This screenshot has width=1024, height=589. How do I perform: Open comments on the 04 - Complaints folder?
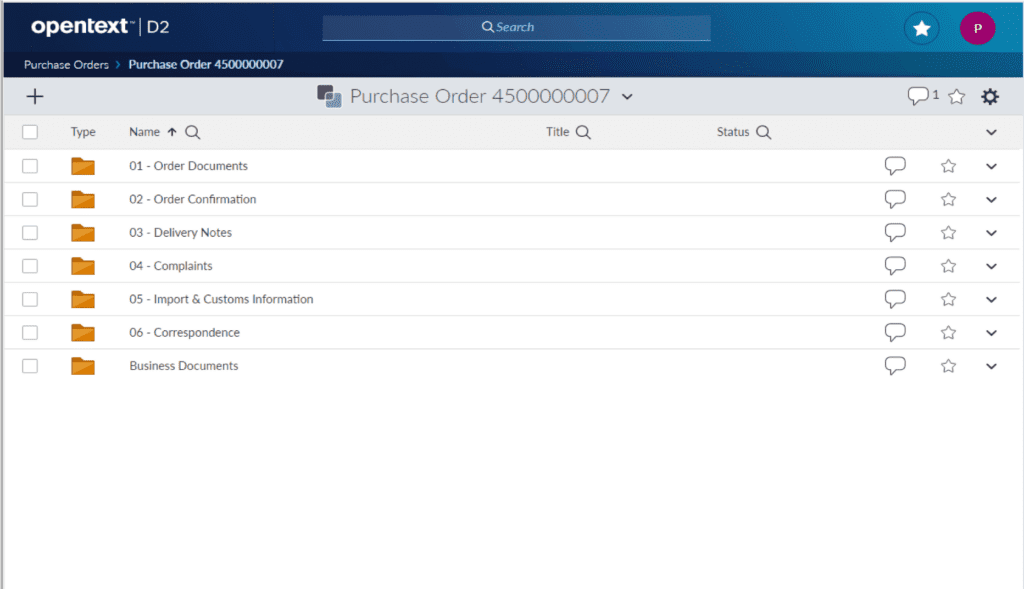click(895, 265)
